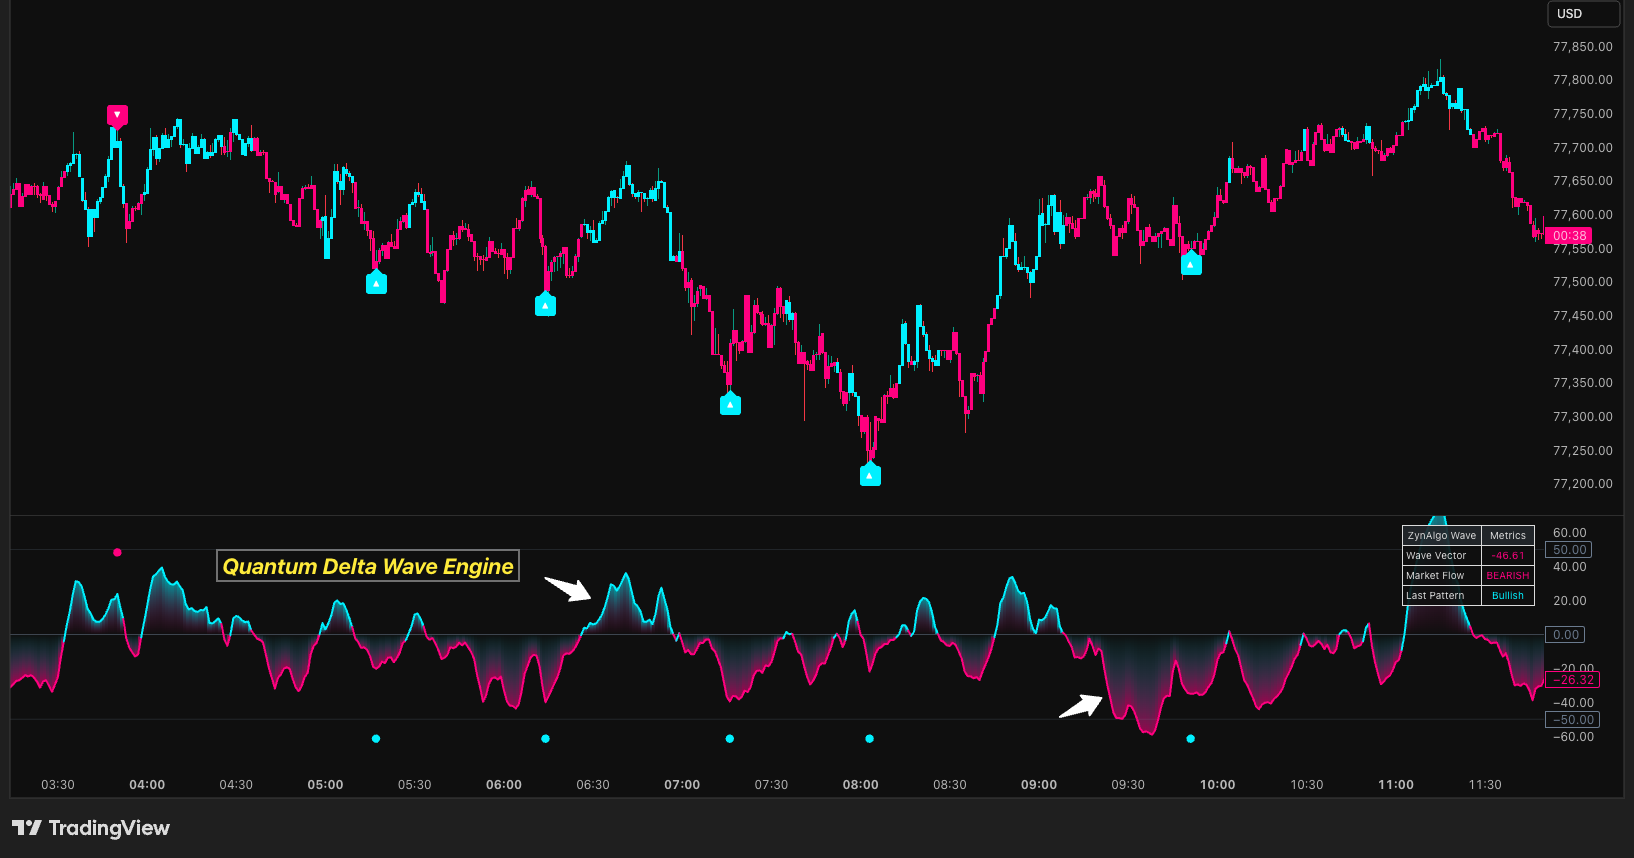The width and height of the screenshot is (1634, 858).
Task: Click the white arrow pointing at wave peak
Action: [569, 588]
